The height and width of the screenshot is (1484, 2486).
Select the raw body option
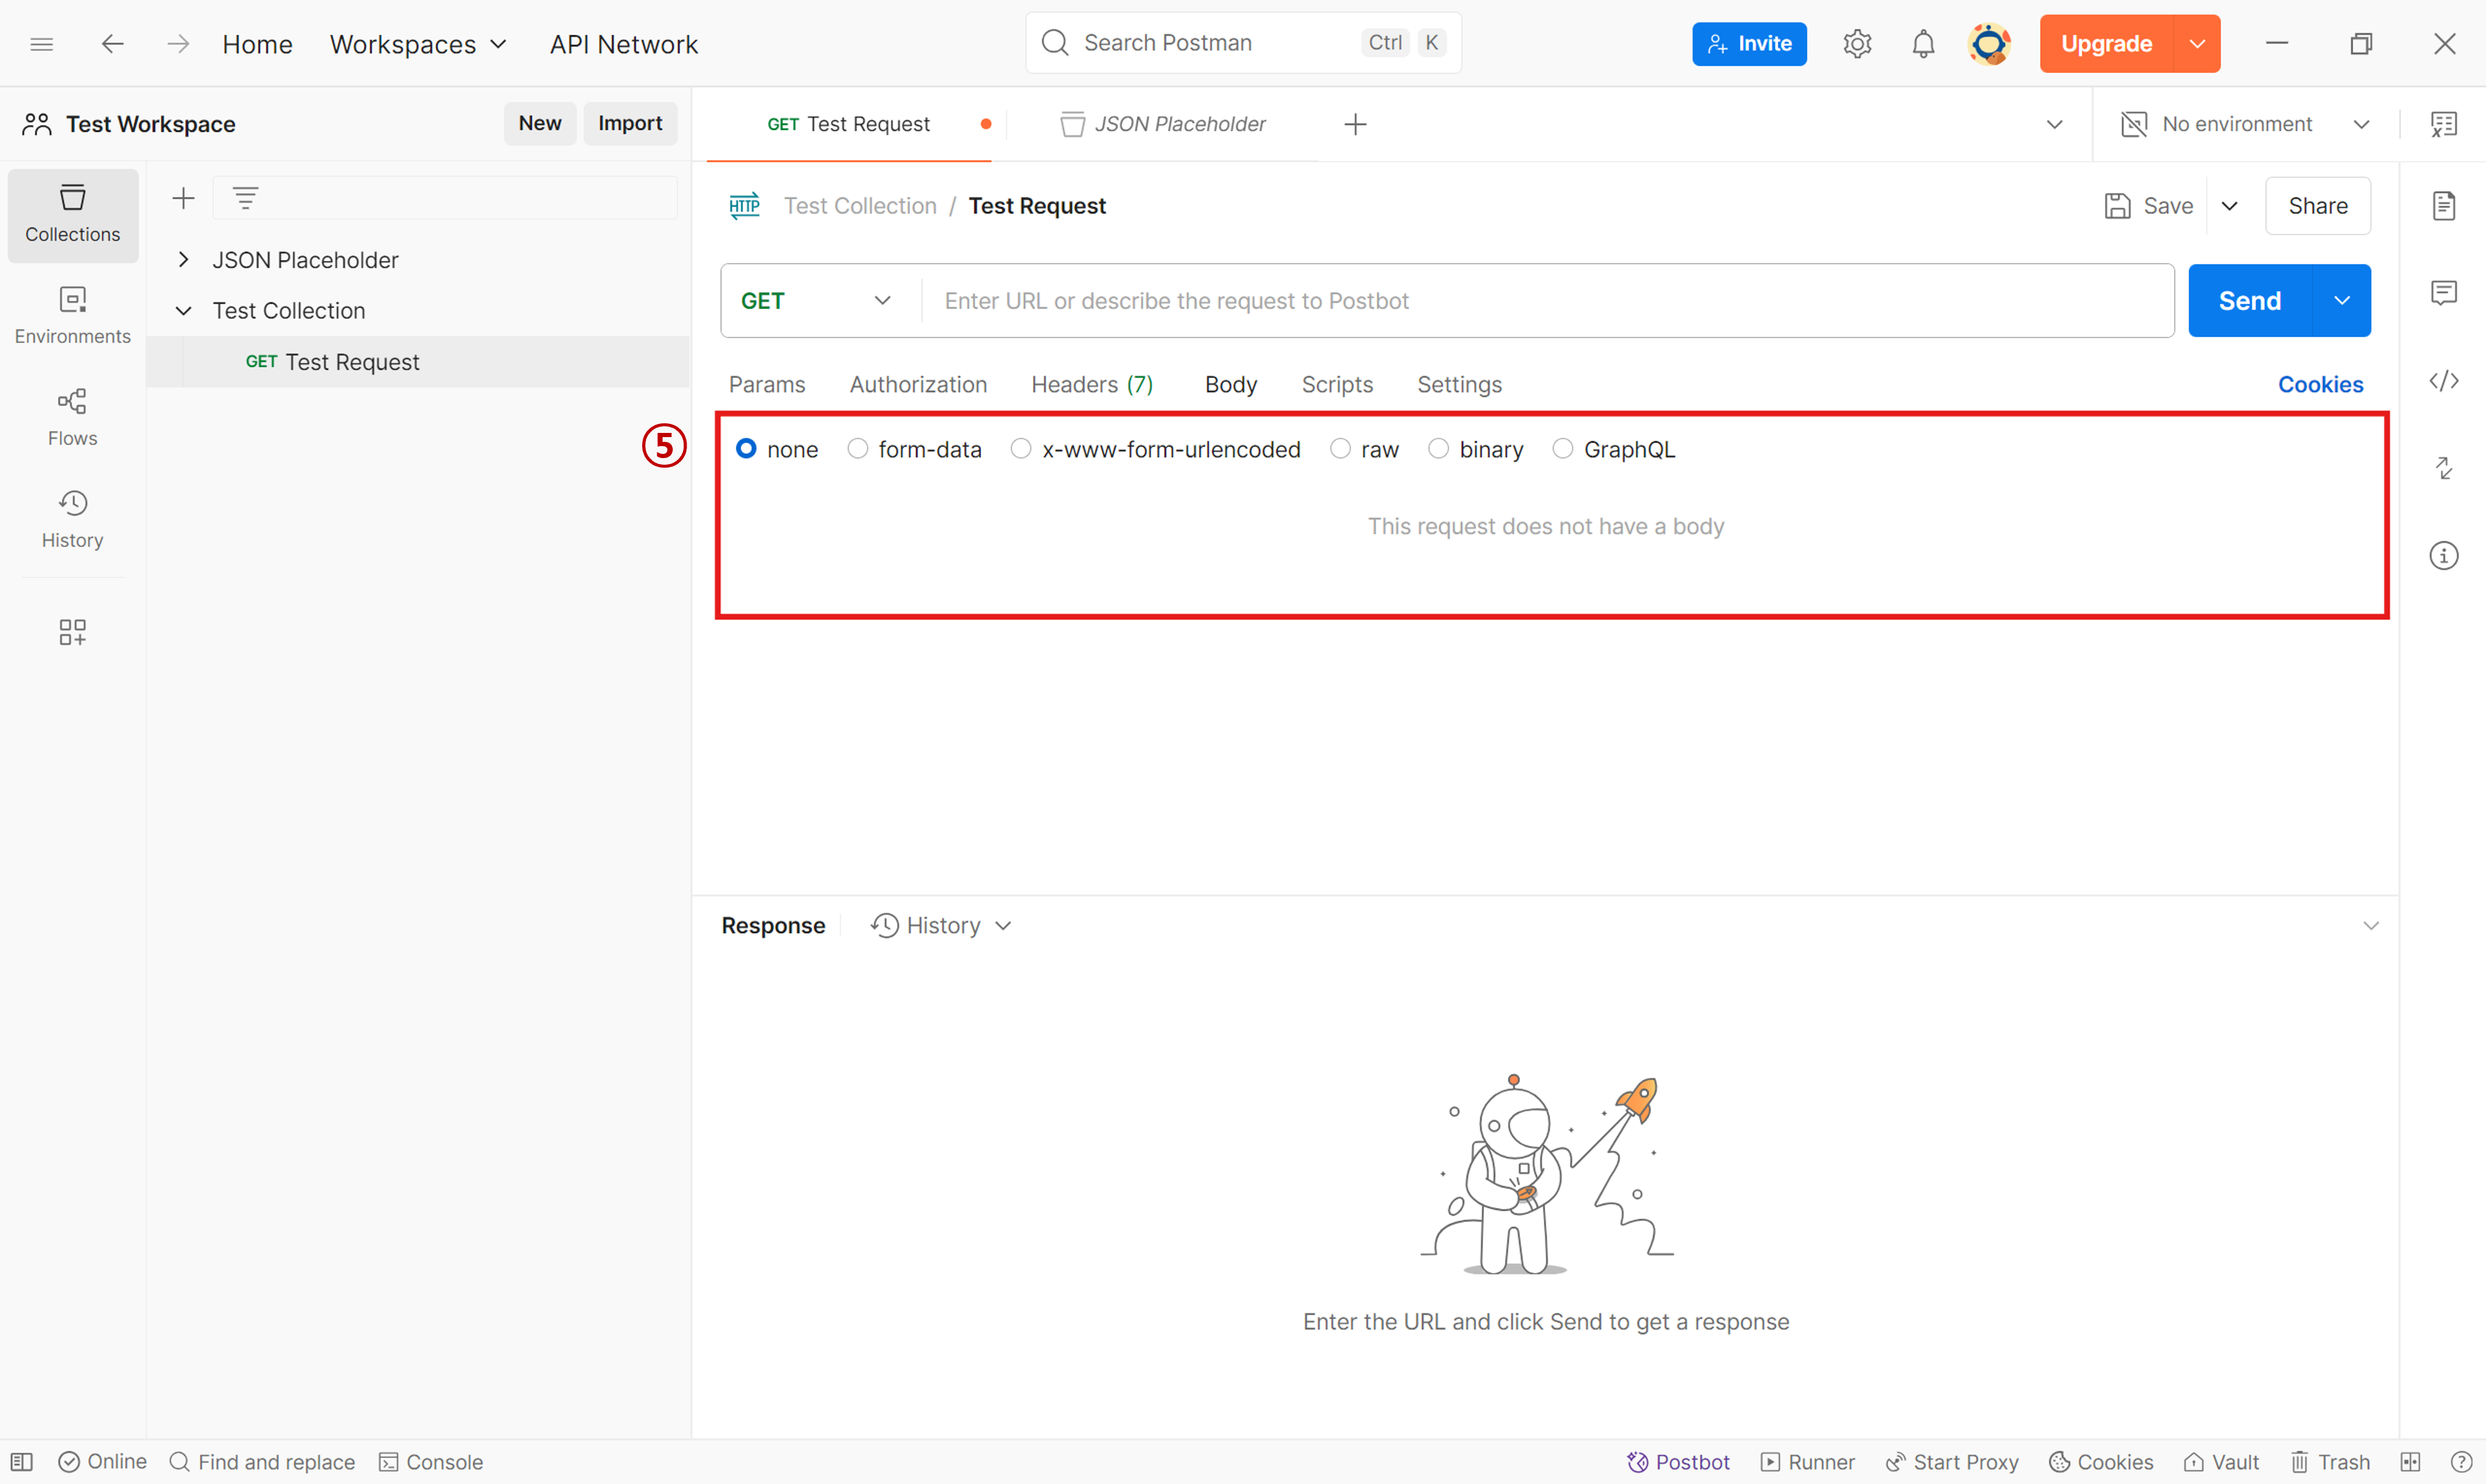(x=1340, y=449)
